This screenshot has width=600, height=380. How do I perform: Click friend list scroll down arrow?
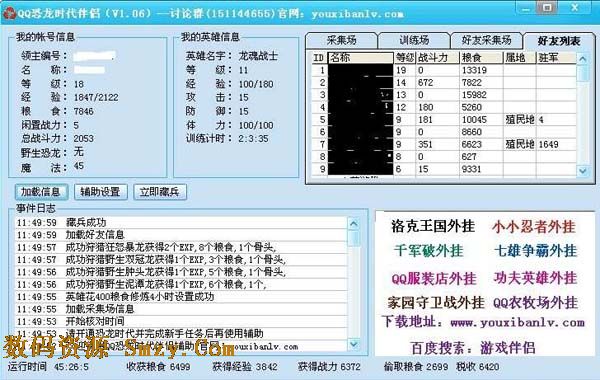pyautogui.click(x=583, y=171)
